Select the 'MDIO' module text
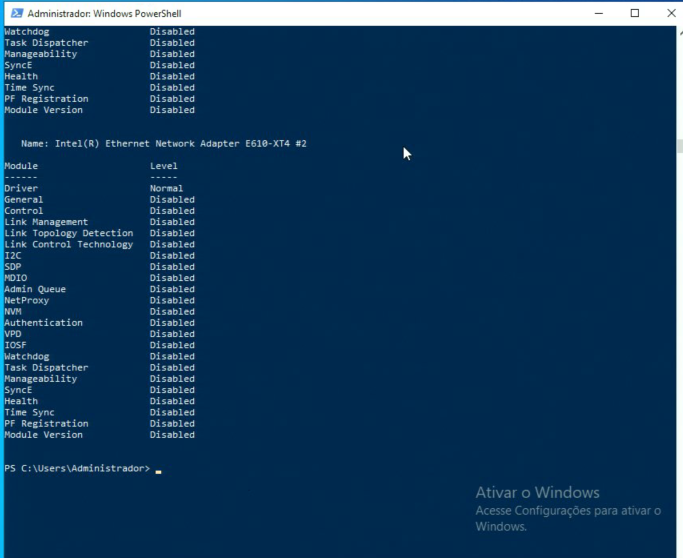Screen dimensions: 683x558 [15, 278]
